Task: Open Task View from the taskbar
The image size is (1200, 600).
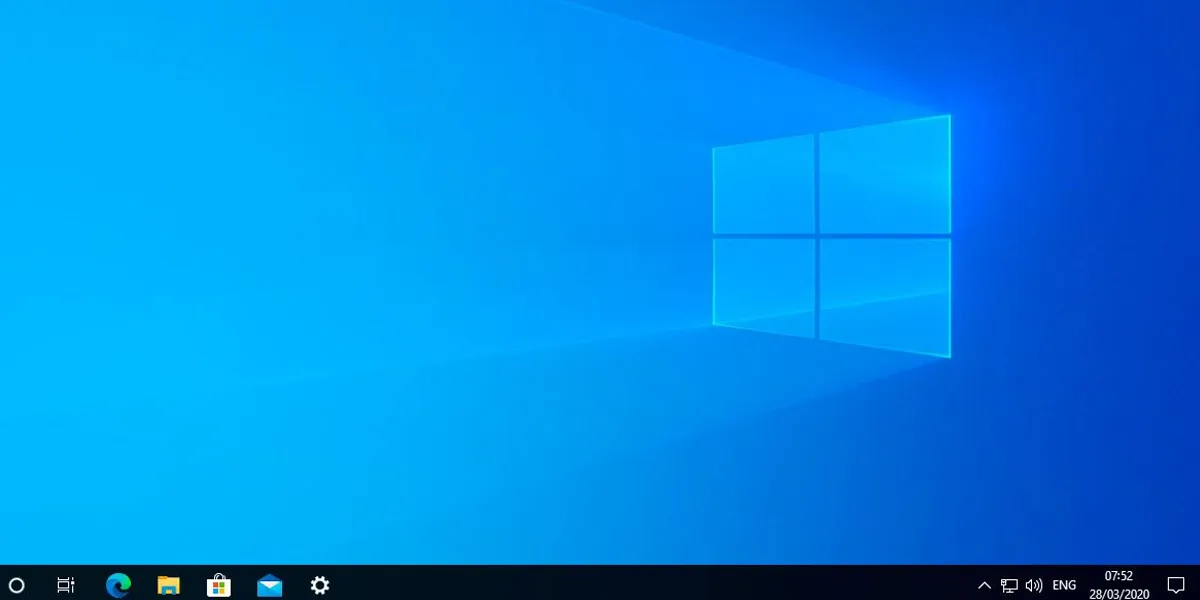Action: point(66,585)
